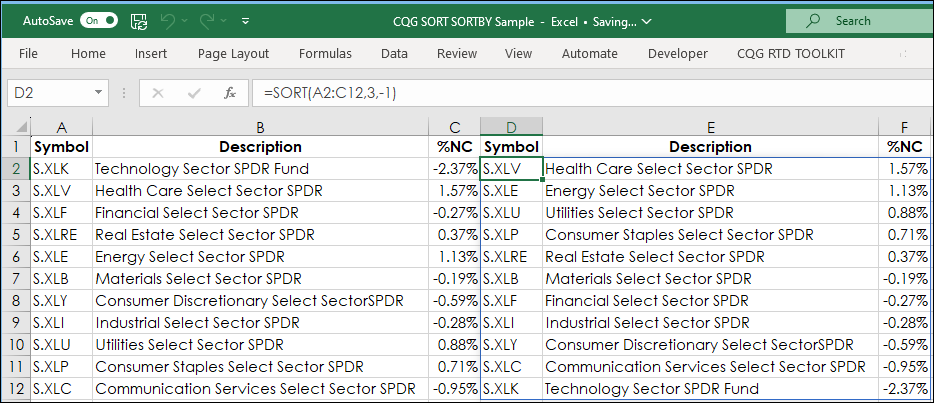This screenshot has height=403, width=934.
Task: Click the Save icon in title bar
Action: click(139, 20)
